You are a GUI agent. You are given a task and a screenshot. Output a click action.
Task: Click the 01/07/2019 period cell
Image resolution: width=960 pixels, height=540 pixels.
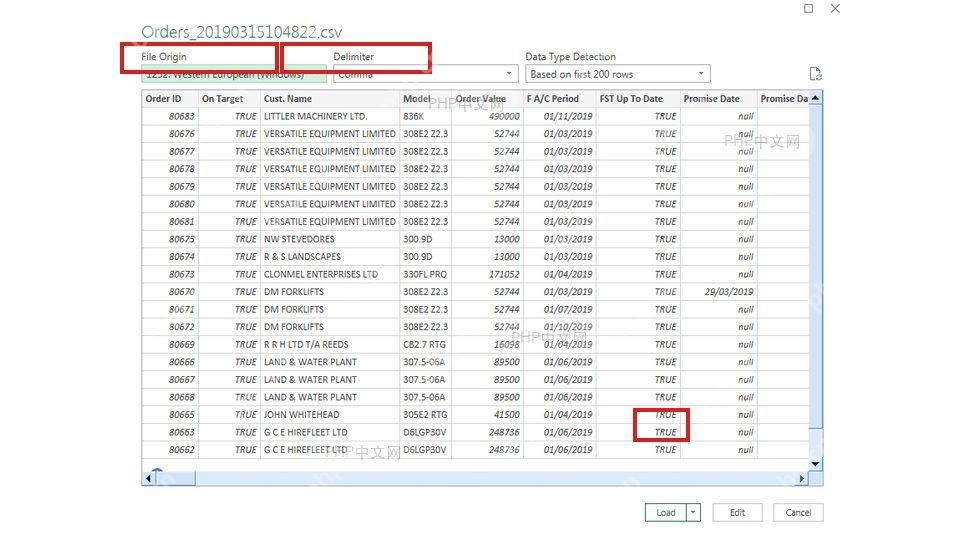(560, 309)
